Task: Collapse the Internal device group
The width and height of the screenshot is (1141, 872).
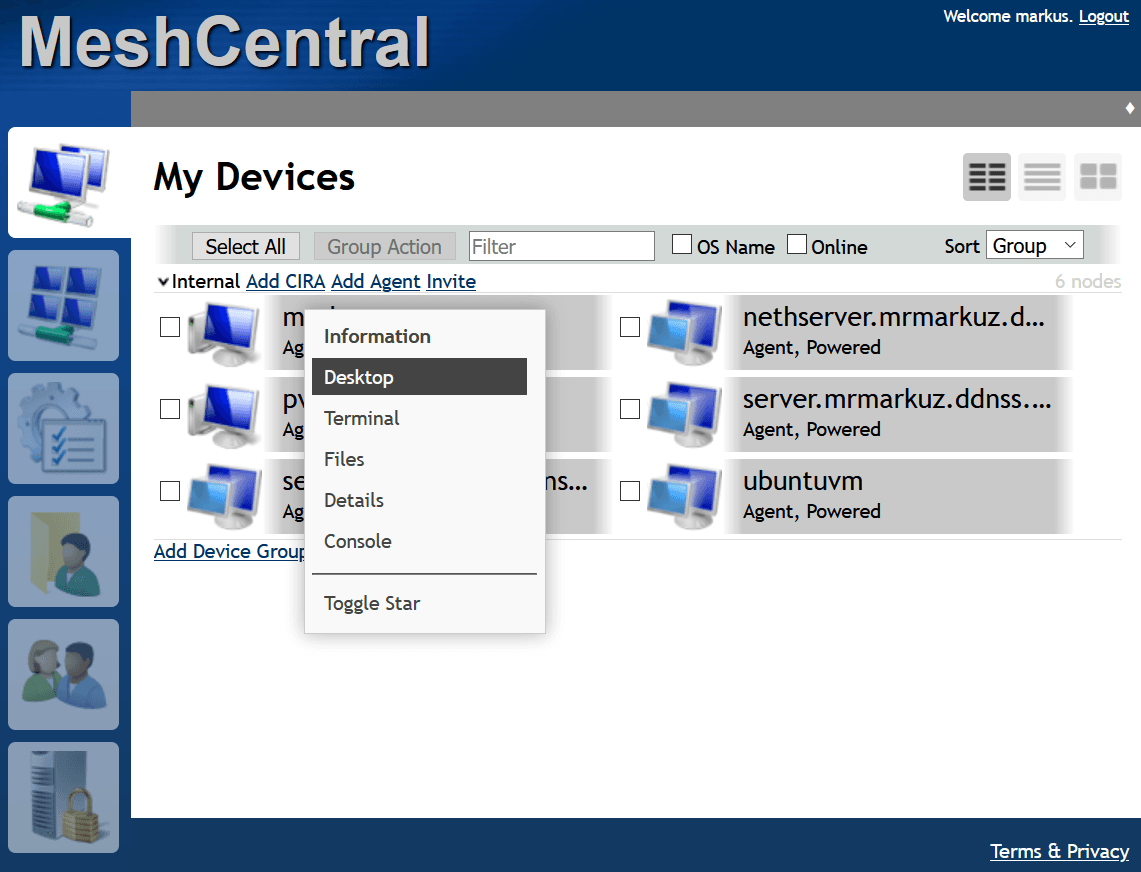Action: [163, 281]
